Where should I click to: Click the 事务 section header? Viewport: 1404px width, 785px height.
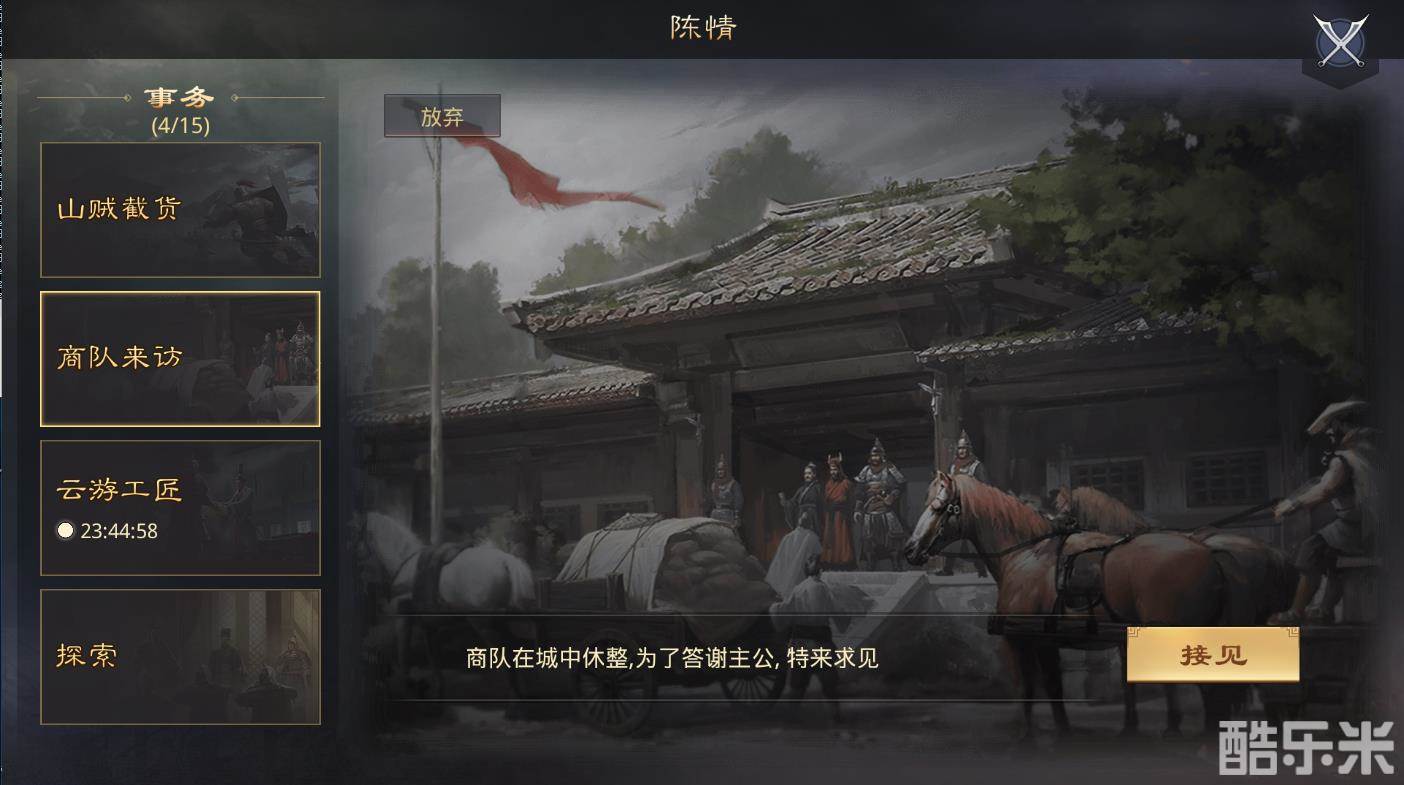tap(180, 97)
